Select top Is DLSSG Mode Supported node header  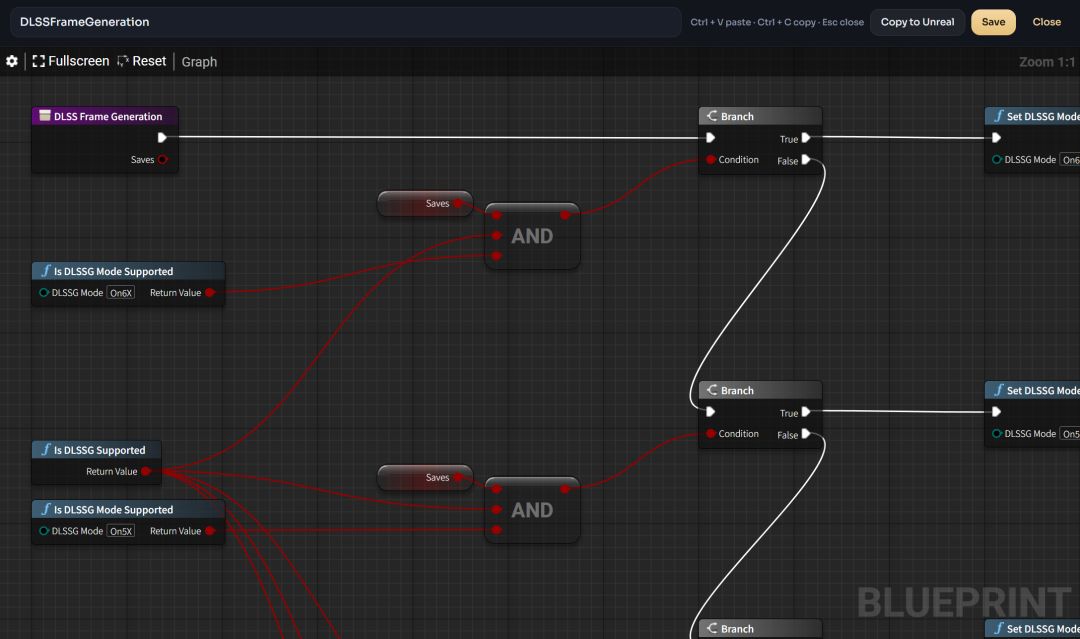[128, 271]
